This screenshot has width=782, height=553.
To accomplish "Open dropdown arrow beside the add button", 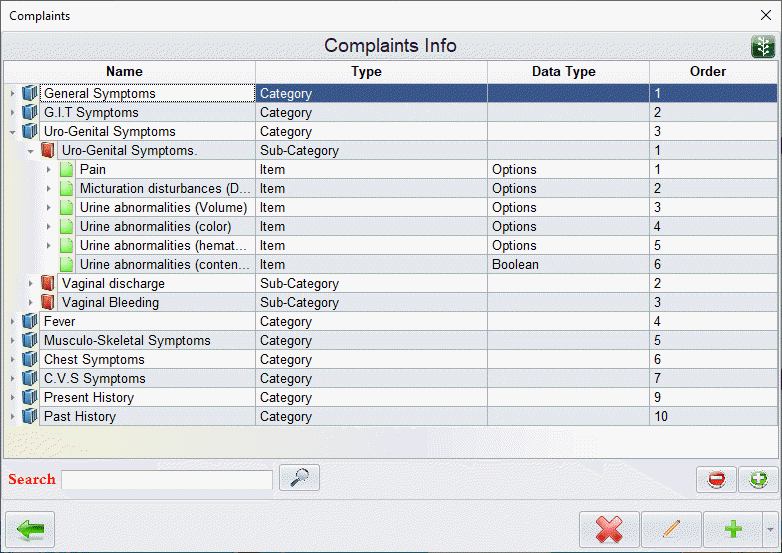I will [x=769, y=530].
